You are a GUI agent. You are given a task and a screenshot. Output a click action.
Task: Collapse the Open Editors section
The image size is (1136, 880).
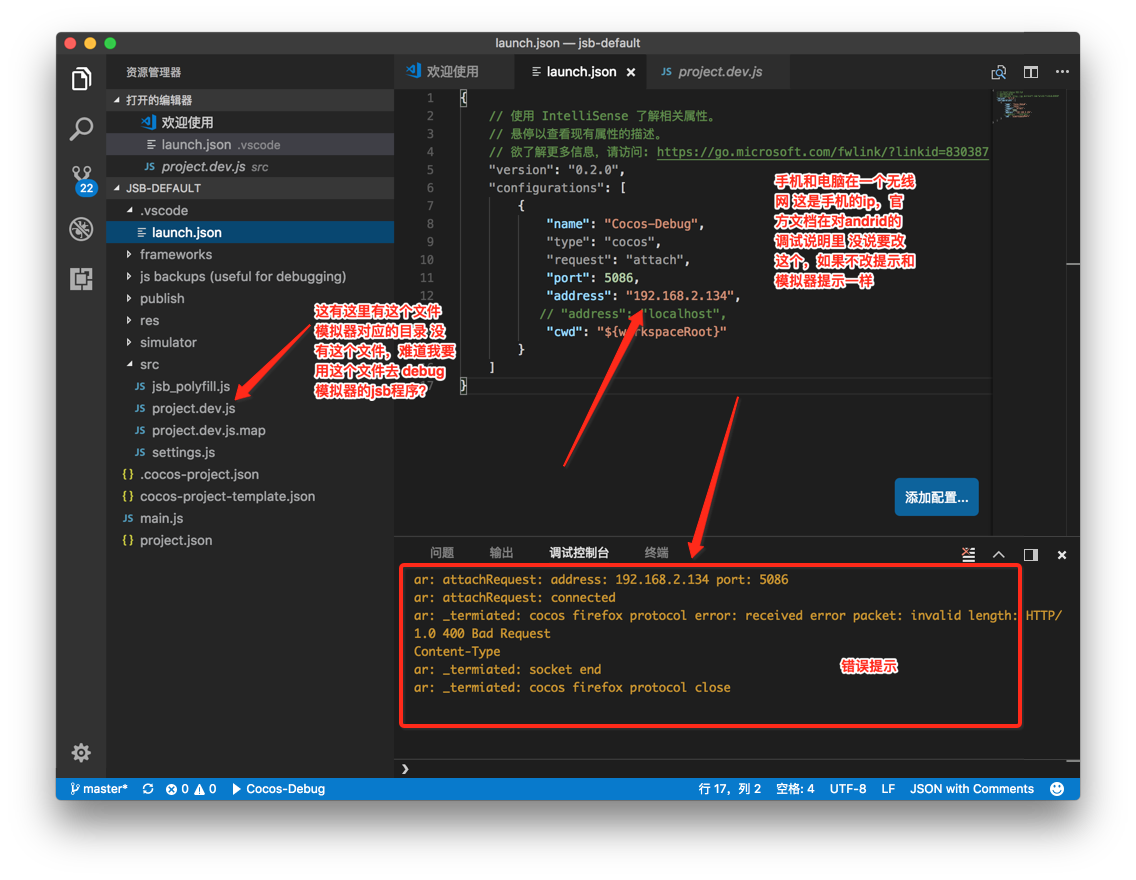coord(117,100)
